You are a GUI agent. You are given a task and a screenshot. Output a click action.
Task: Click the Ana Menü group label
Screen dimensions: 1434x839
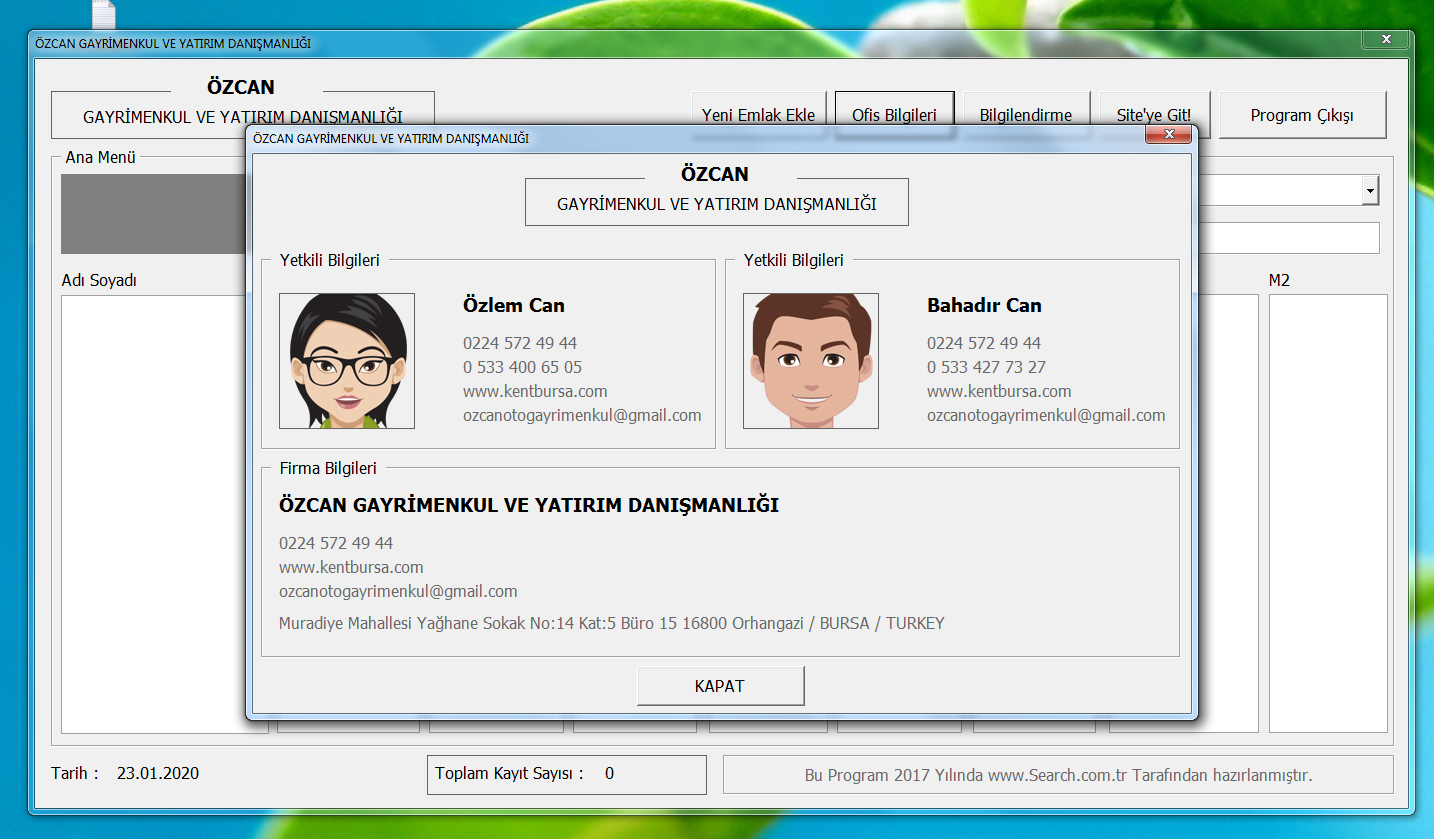click(x=101, y=157)
